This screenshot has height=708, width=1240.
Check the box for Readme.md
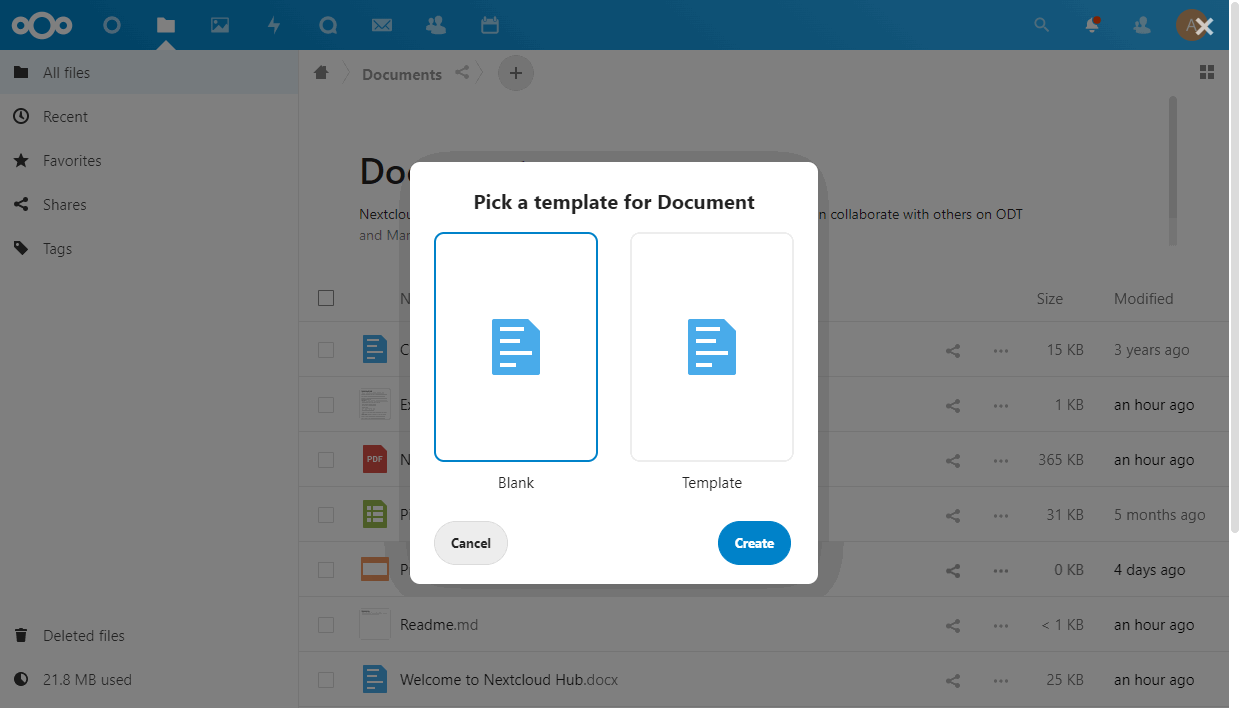[326, 625]
